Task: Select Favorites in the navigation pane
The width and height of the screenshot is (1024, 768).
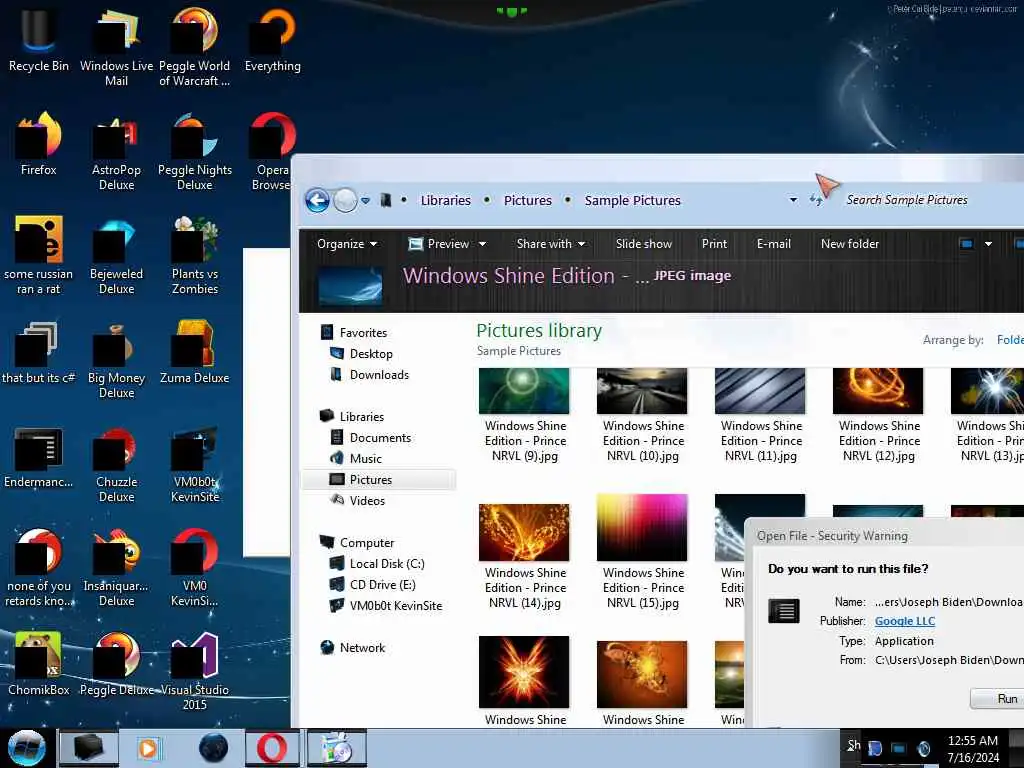Action: [354, 332]
